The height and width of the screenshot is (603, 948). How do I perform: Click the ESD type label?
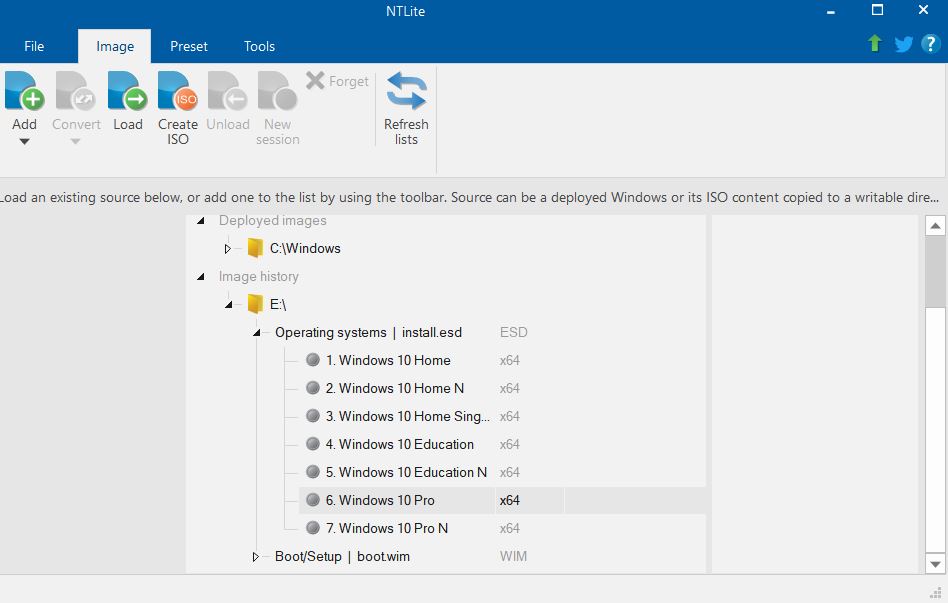513,333
